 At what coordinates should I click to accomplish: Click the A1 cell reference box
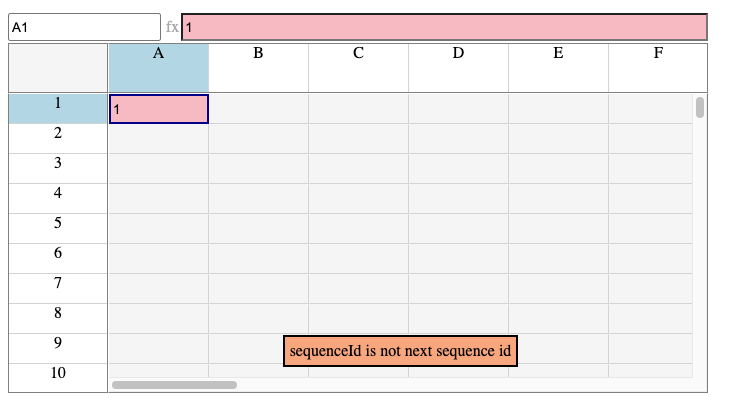[x=85, y=27]
